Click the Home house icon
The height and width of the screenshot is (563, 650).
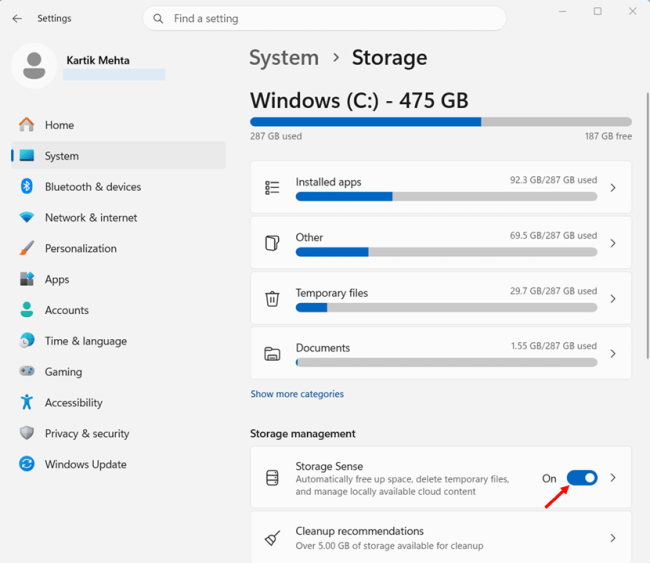click(27, 125)
